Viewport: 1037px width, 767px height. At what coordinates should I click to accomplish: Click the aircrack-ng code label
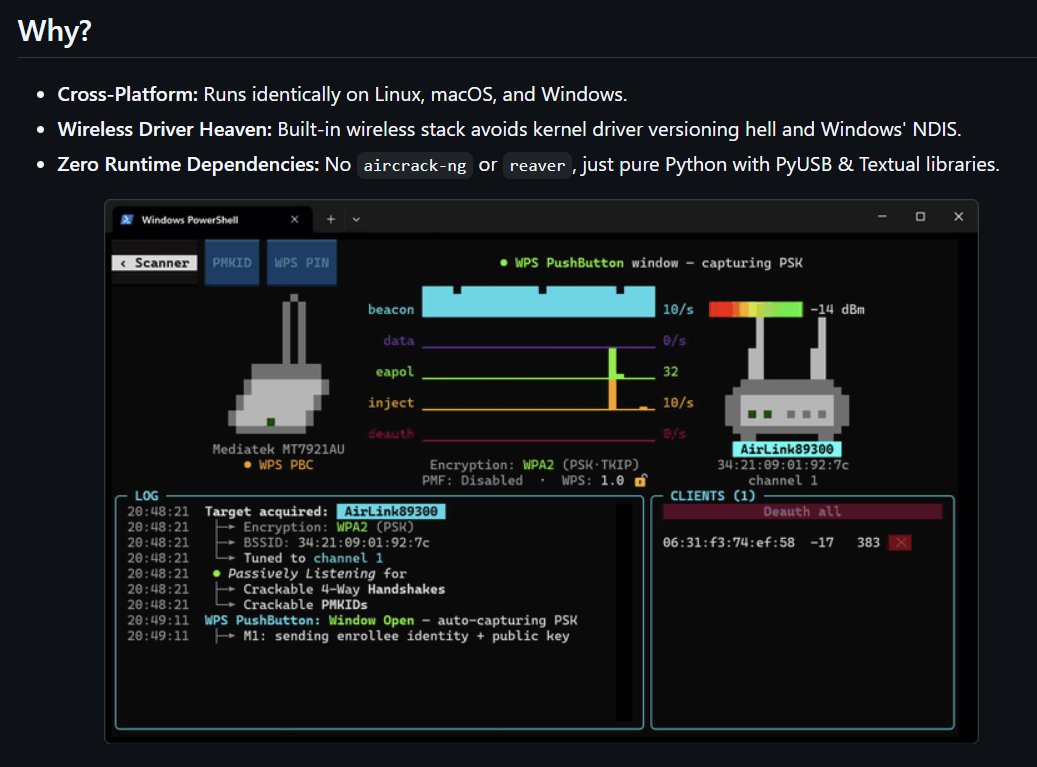pos(415,165)
